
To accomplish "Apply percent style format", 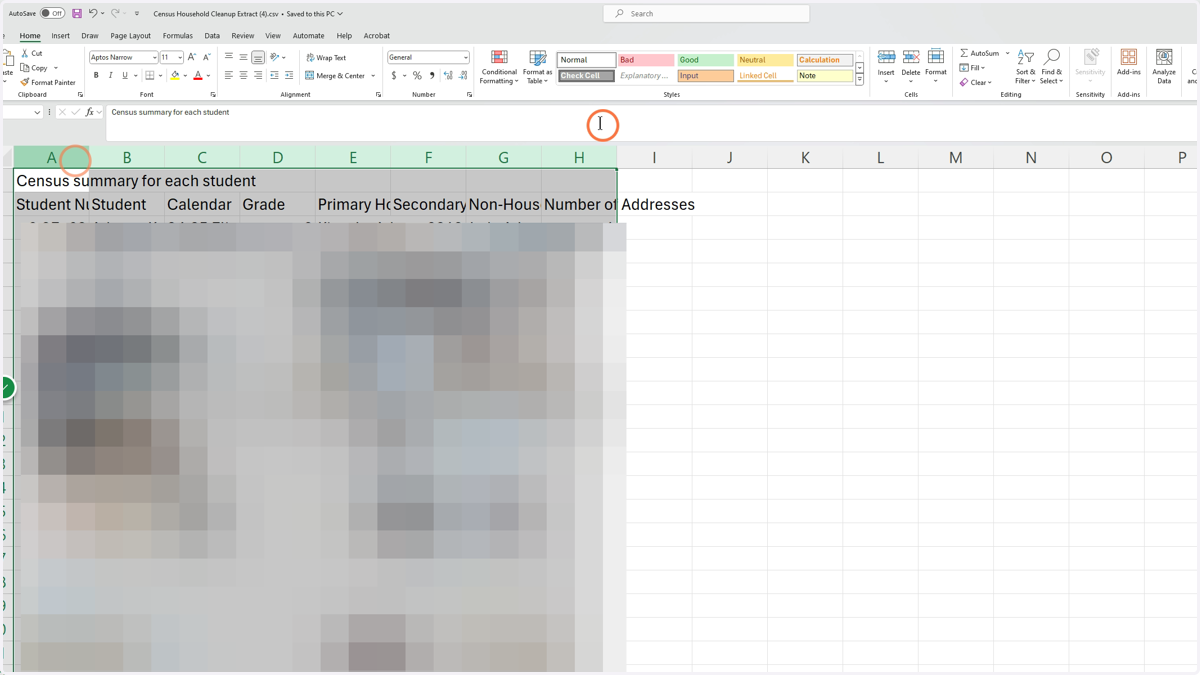I will point(417,75).
